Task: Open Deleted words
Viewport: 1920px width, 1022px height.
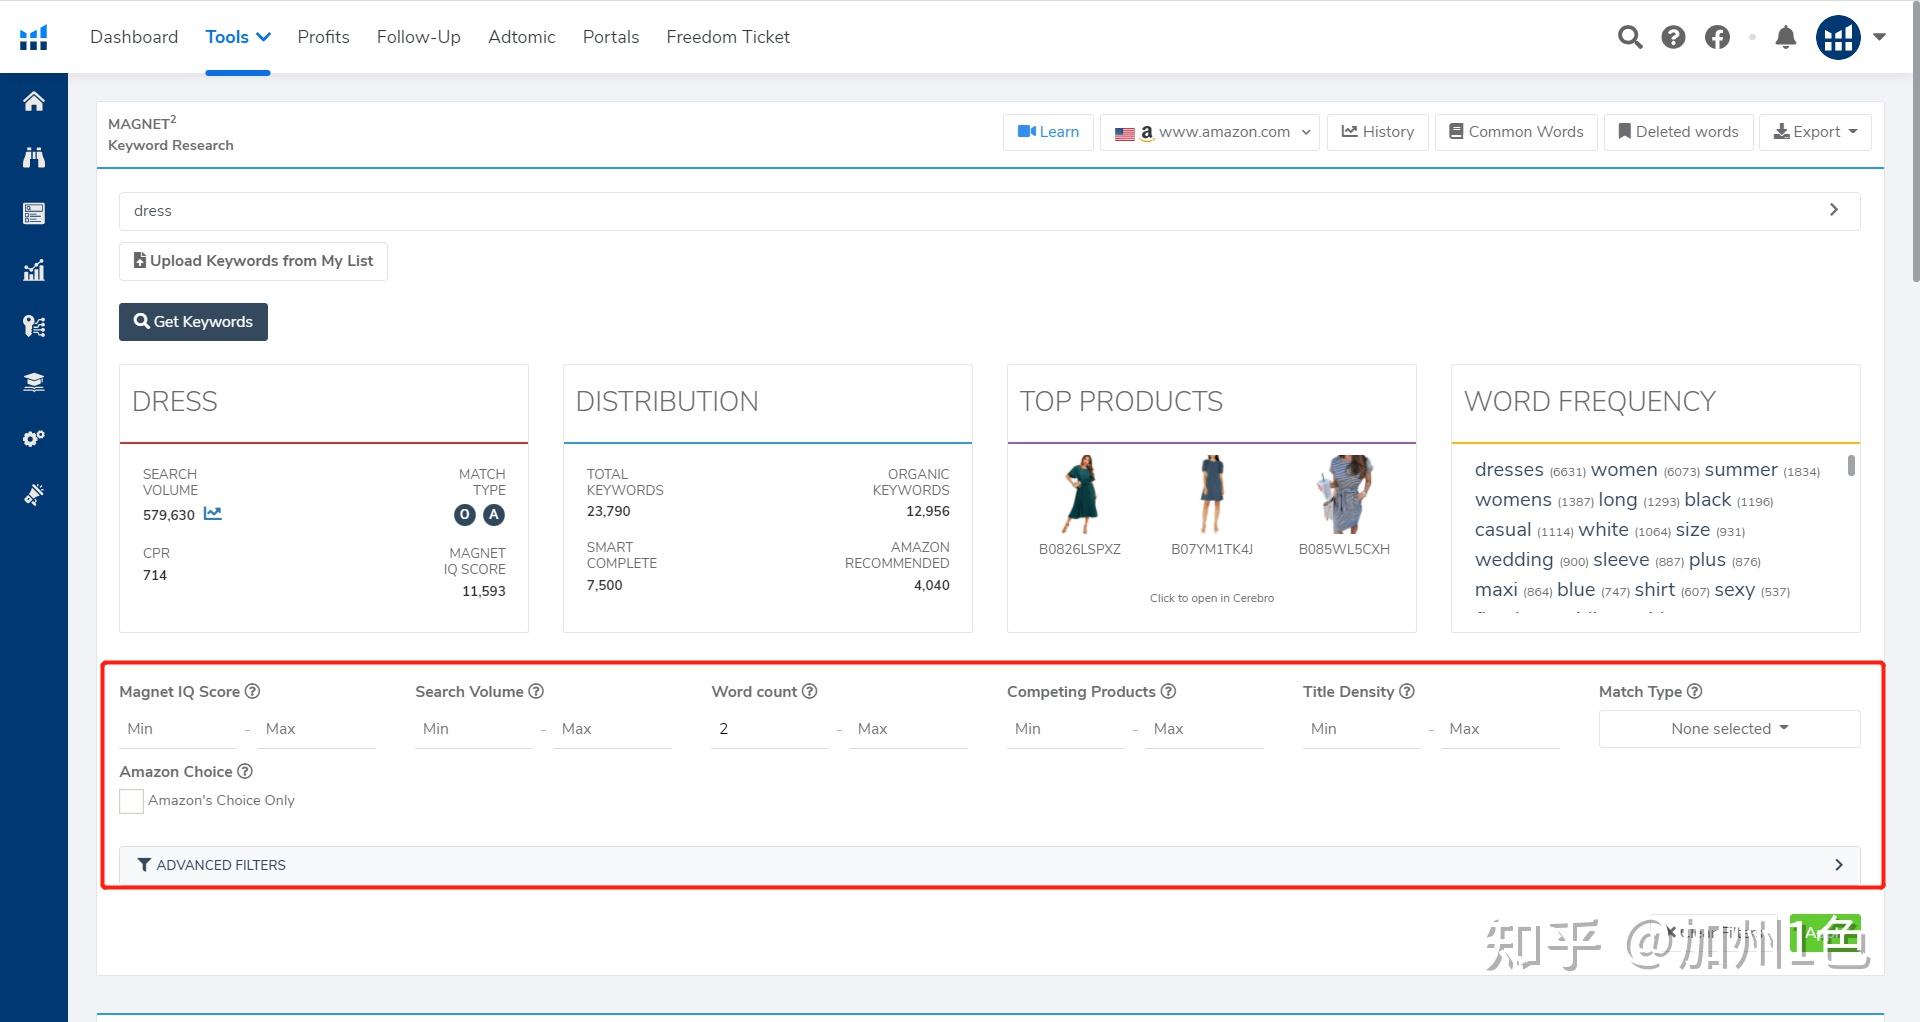Action: coord(1678,132)
